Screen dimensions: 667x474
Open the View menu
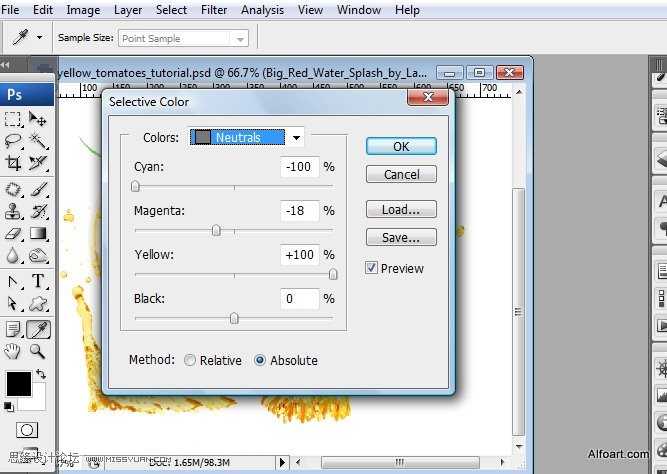(x=310, y=10)
